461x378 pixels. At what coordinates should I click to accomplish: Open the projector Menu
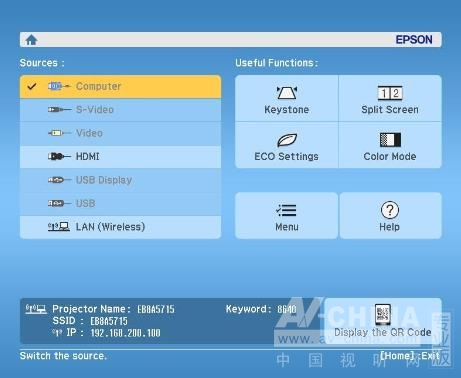pos(287,216)
